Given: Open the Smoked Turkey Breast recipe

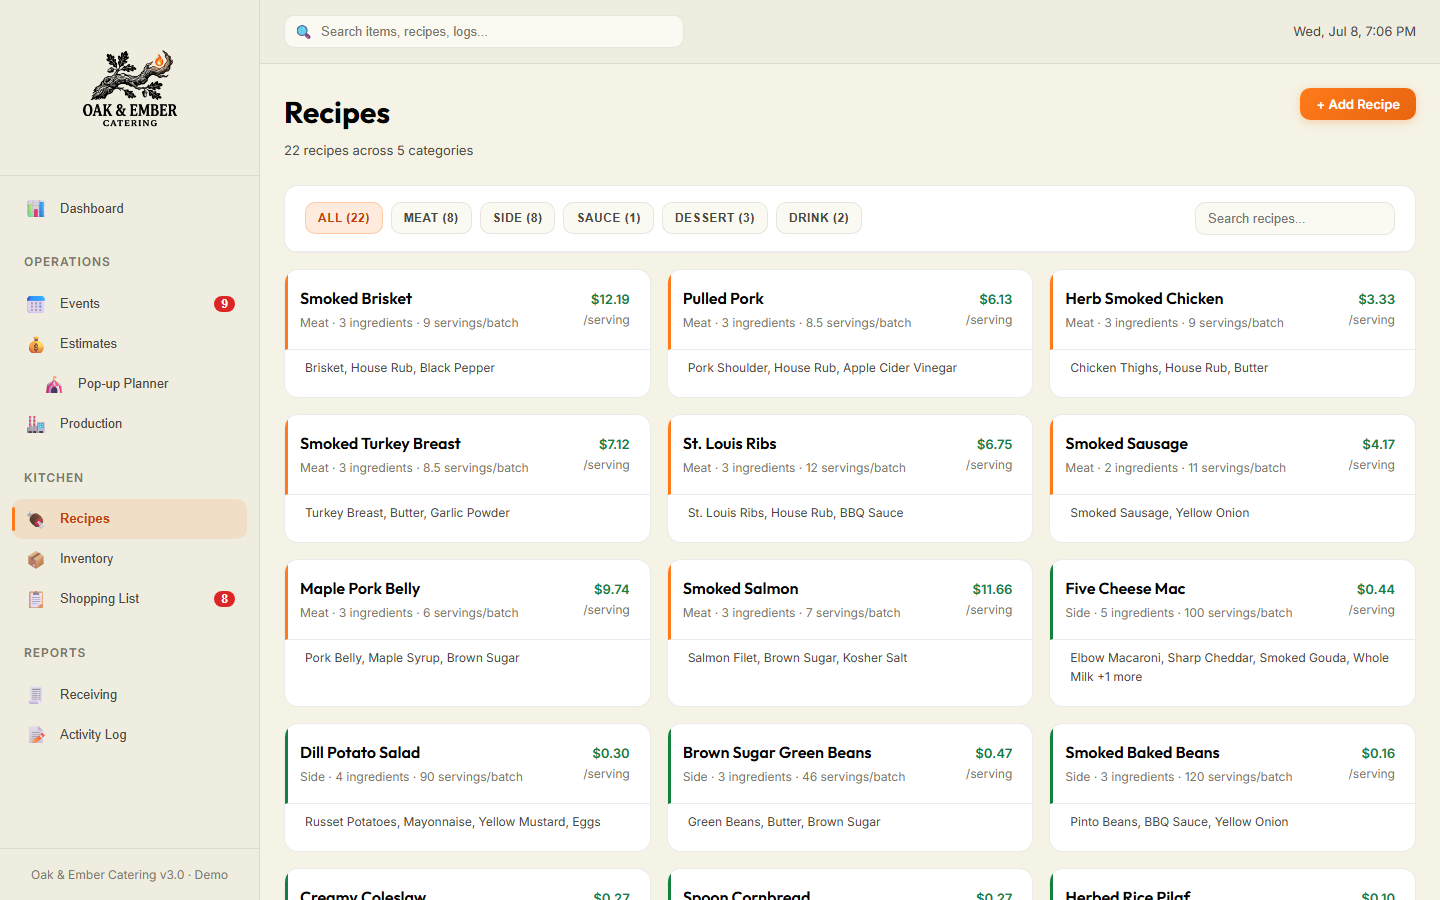Looking at the screenshot, I should point(467,479).
